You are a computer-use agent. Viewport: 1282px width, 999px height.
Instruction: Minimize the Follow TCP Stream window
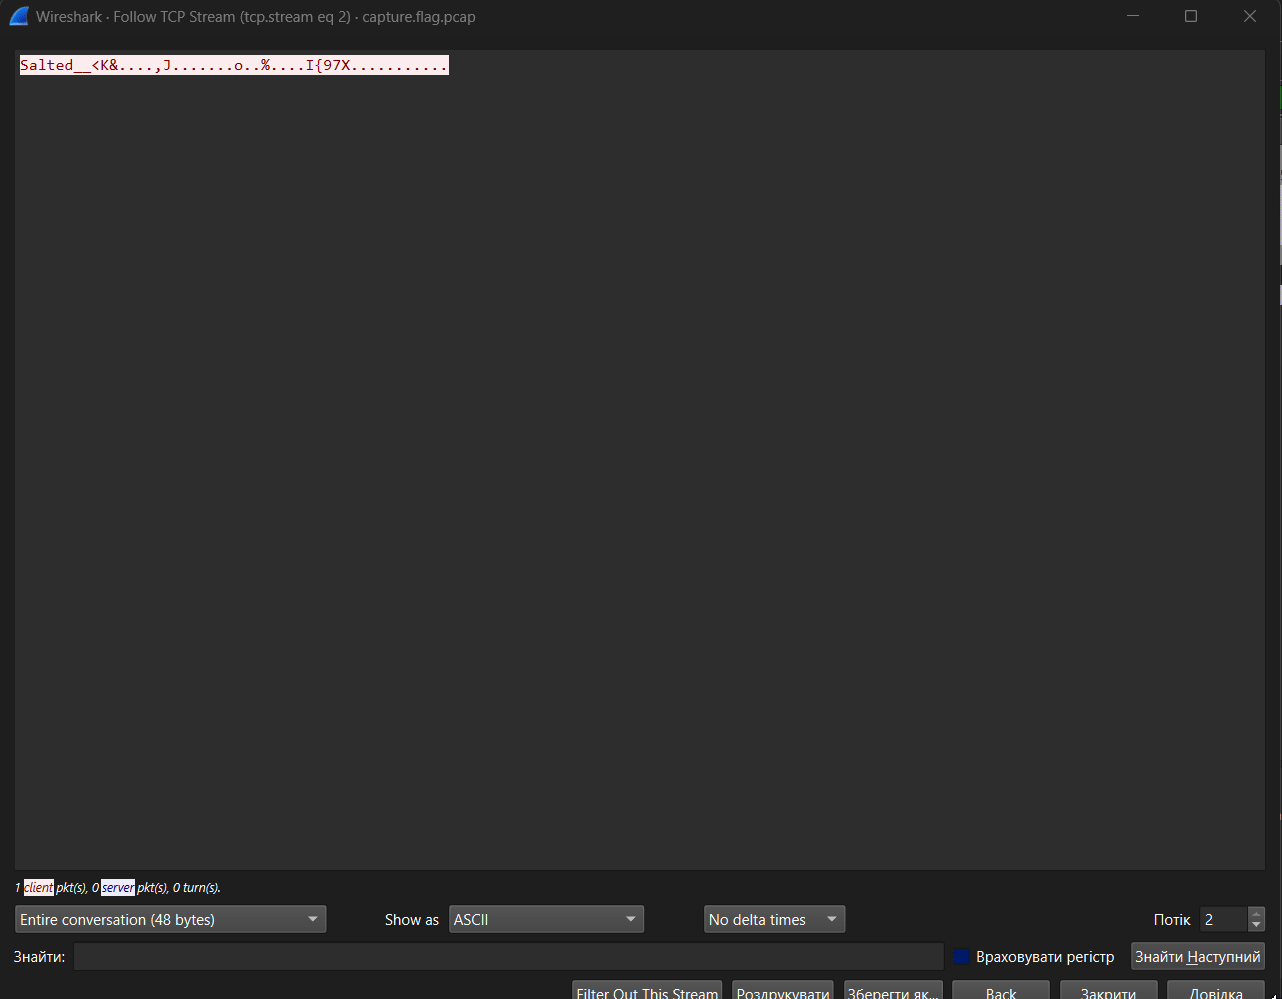tap(1133, 16)
